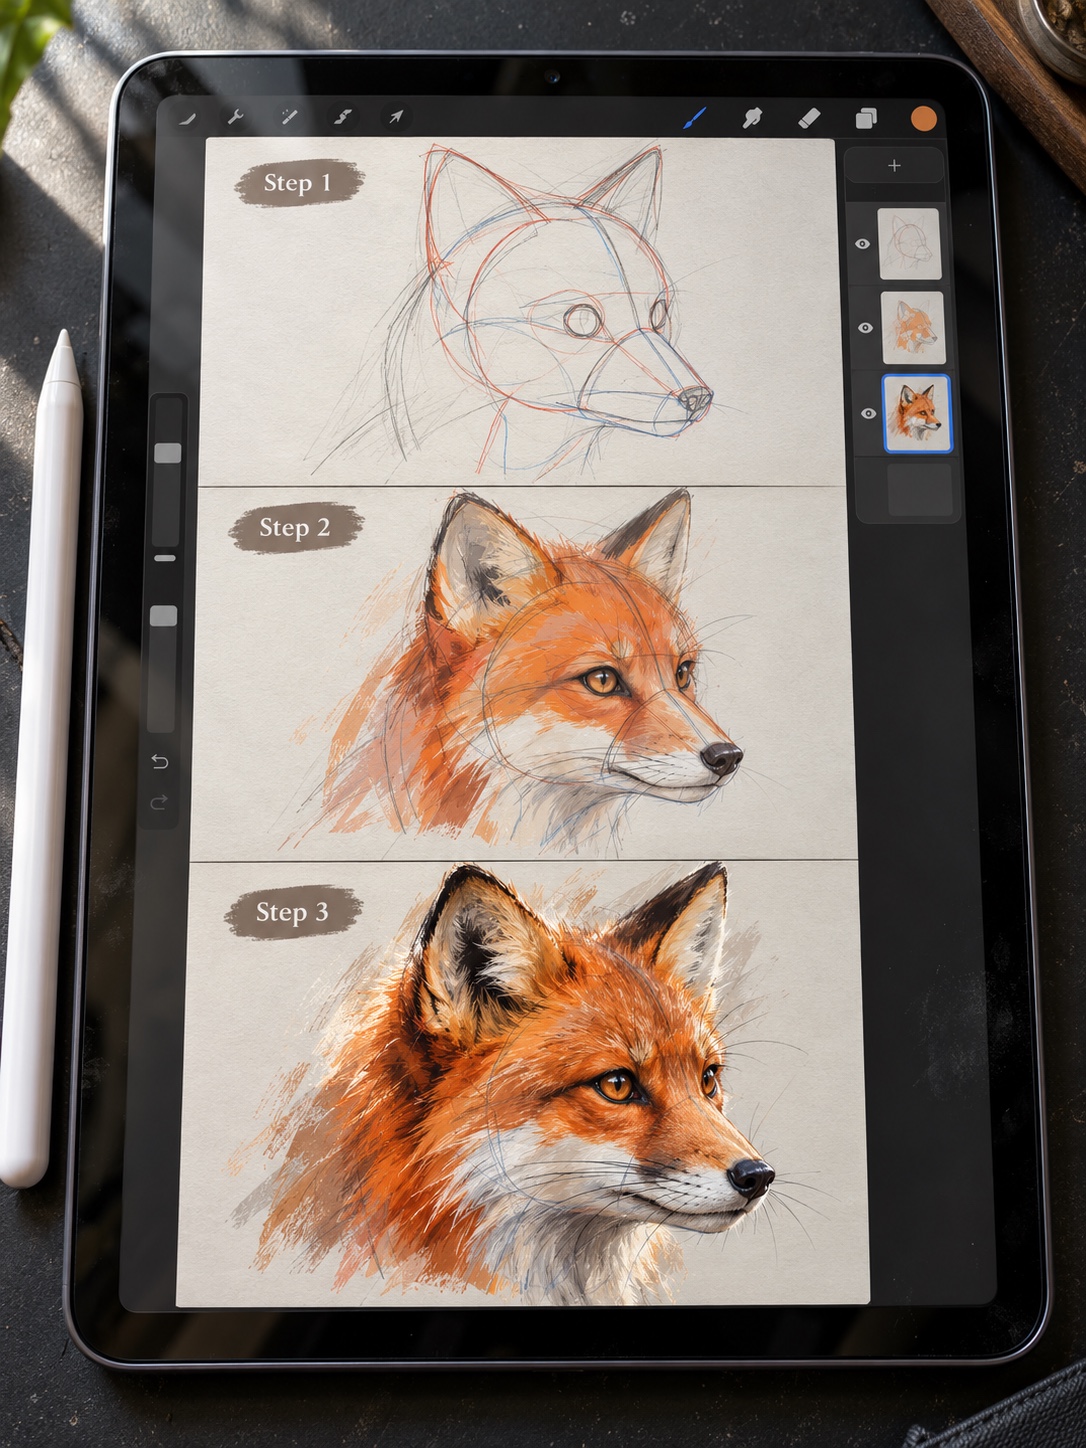This screenshot has height=1448, width=1086.
Task: Activate the Selection S-shaped tool
Action: pos(342,118)
